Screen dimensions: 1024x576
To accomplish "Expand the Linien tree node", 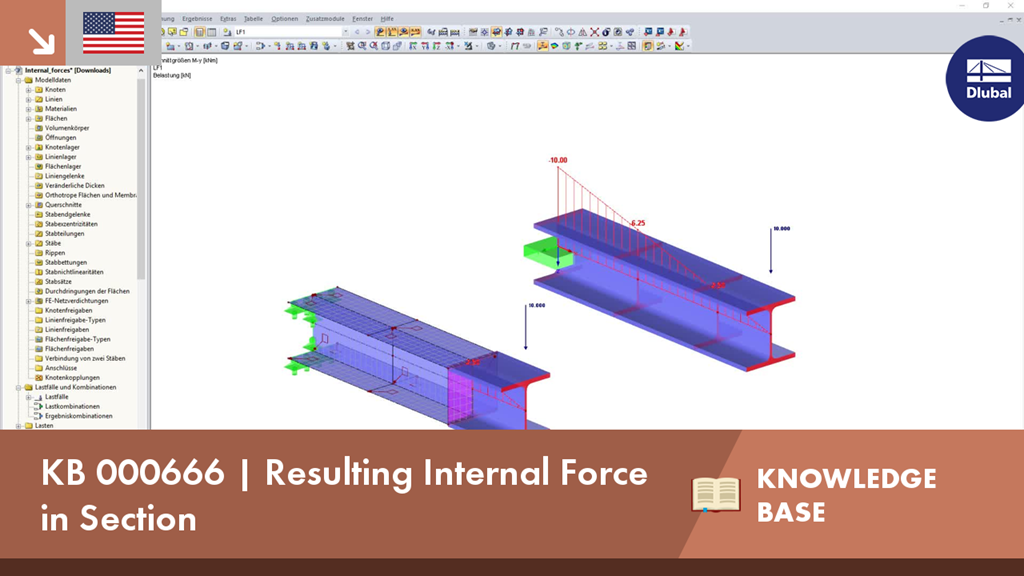I will point(29,99).
